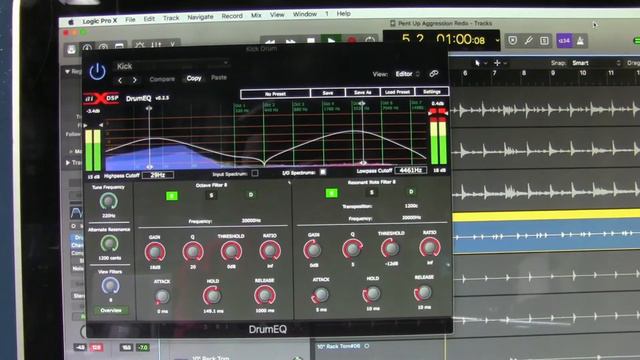The image size is (640, 360).
Task: Open the Window menu
Action: click(304, 14)
